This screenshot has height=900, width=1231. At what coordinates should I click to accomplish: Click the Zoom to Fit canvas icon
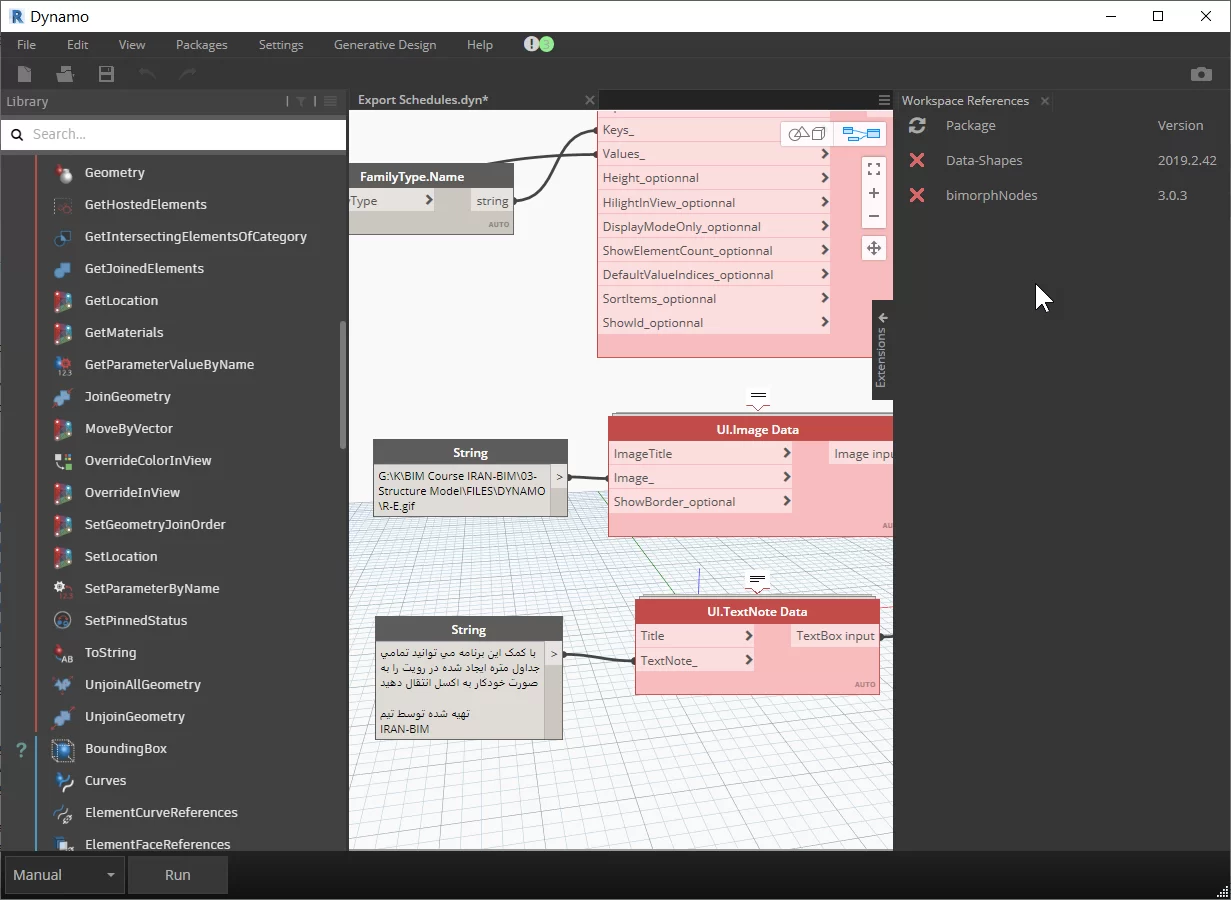coord(873,169)
